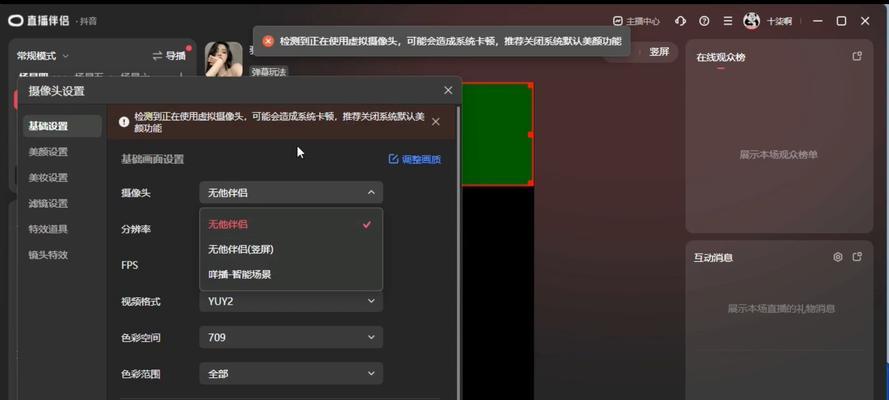
Task: Click the 基础画面设置 section title
Action: click(x=152, y=159)
